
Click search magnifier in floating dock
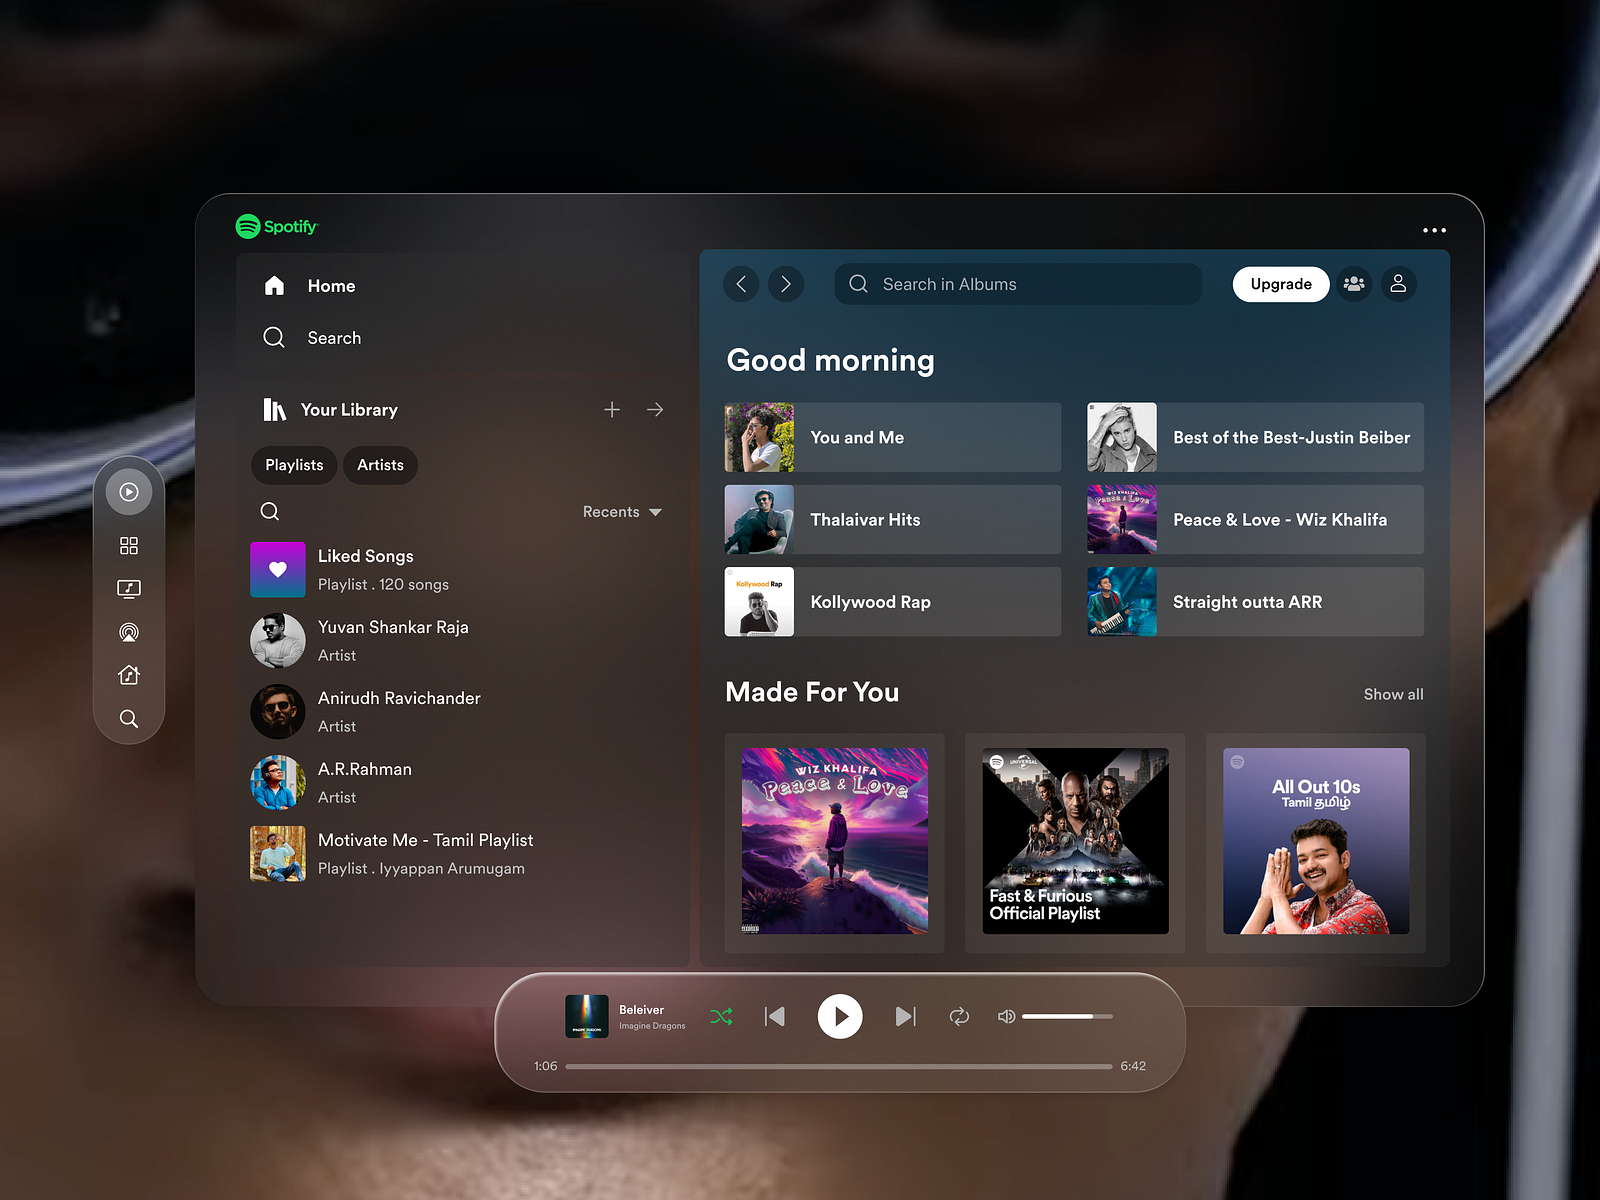tap(129, 719)
